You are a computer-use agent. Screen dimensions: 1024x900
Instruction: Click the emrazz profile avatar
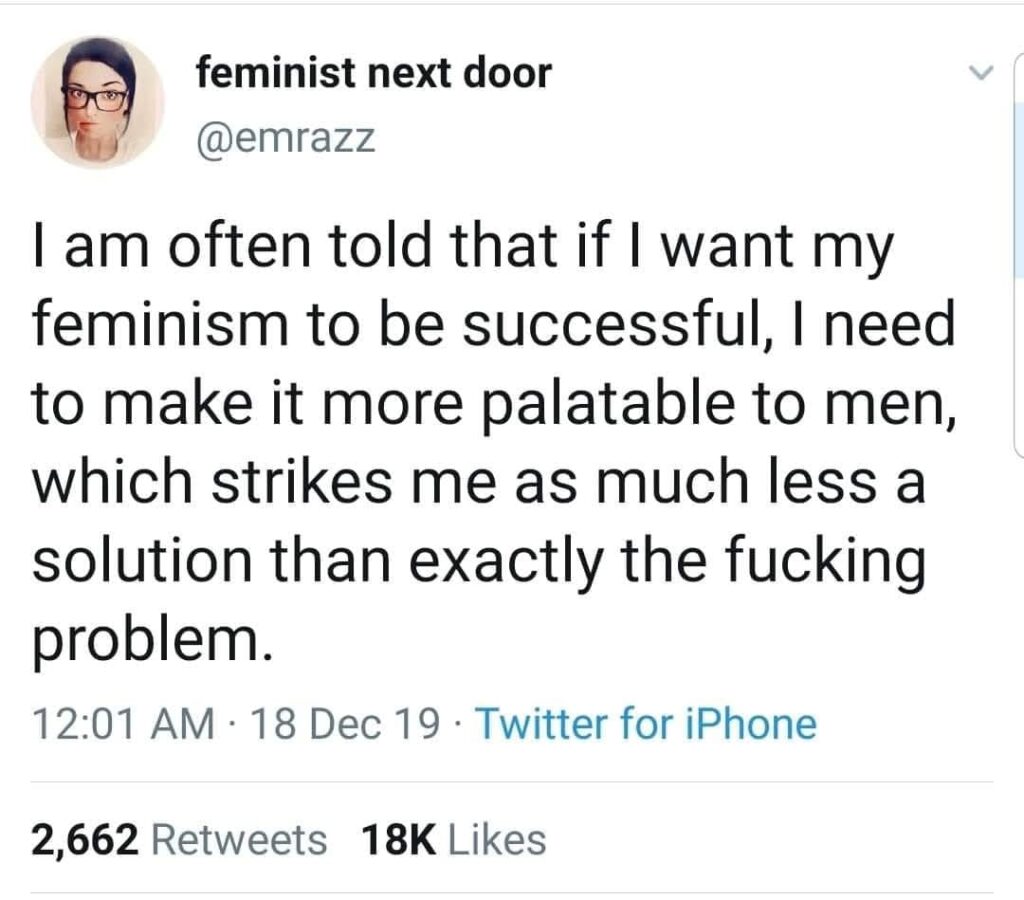pyautogui.click(x=97, y=103)
